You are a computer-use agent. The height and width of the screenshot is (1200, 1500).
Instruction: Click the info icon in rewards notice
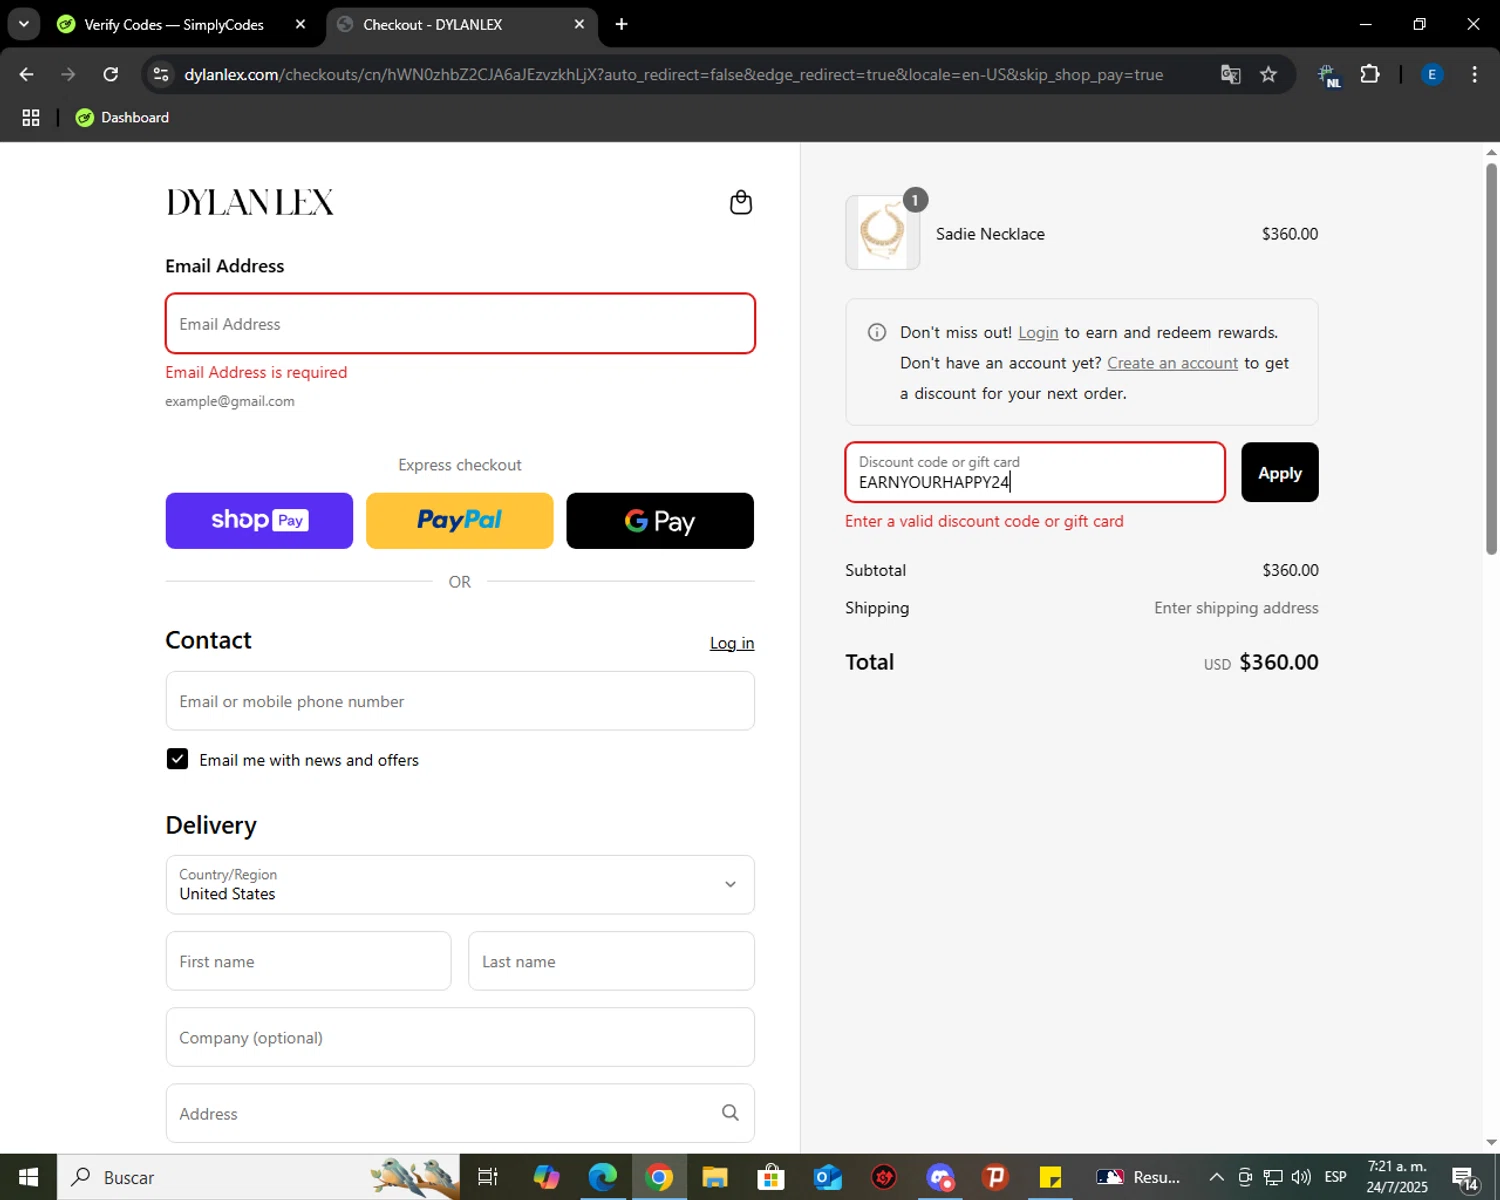[877, 332]
